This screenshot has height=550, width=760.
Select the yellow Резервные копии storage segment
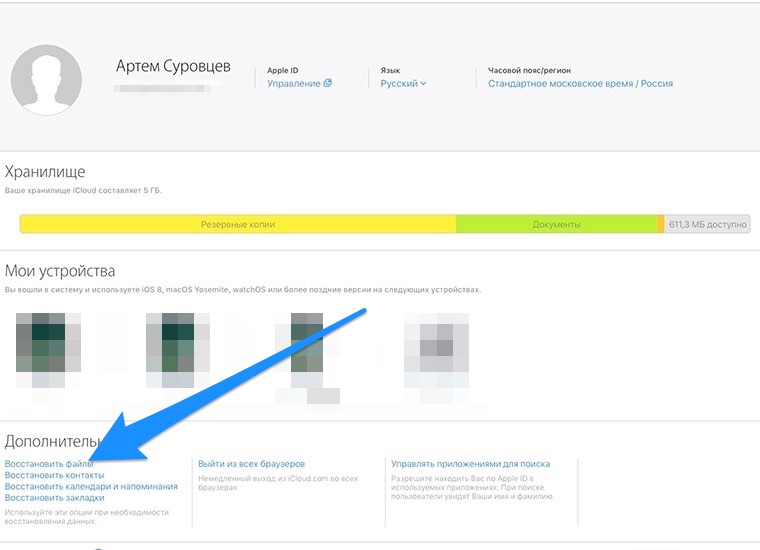238,224
